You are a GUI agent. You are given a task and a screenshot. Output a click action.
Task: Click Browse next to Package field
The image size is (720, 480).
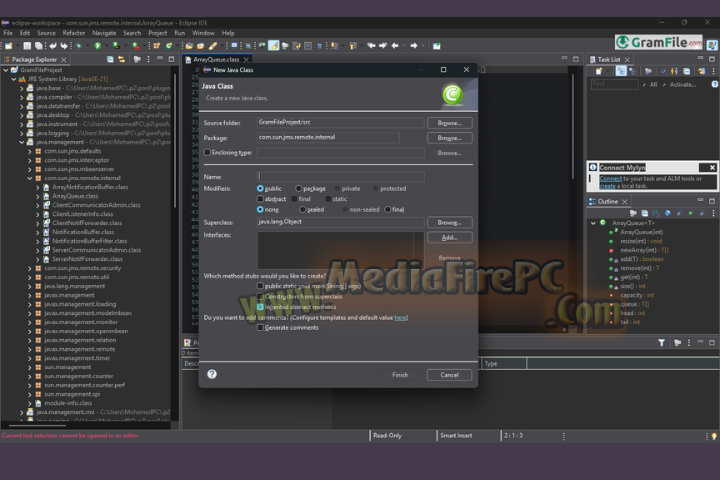coord(450,138)
